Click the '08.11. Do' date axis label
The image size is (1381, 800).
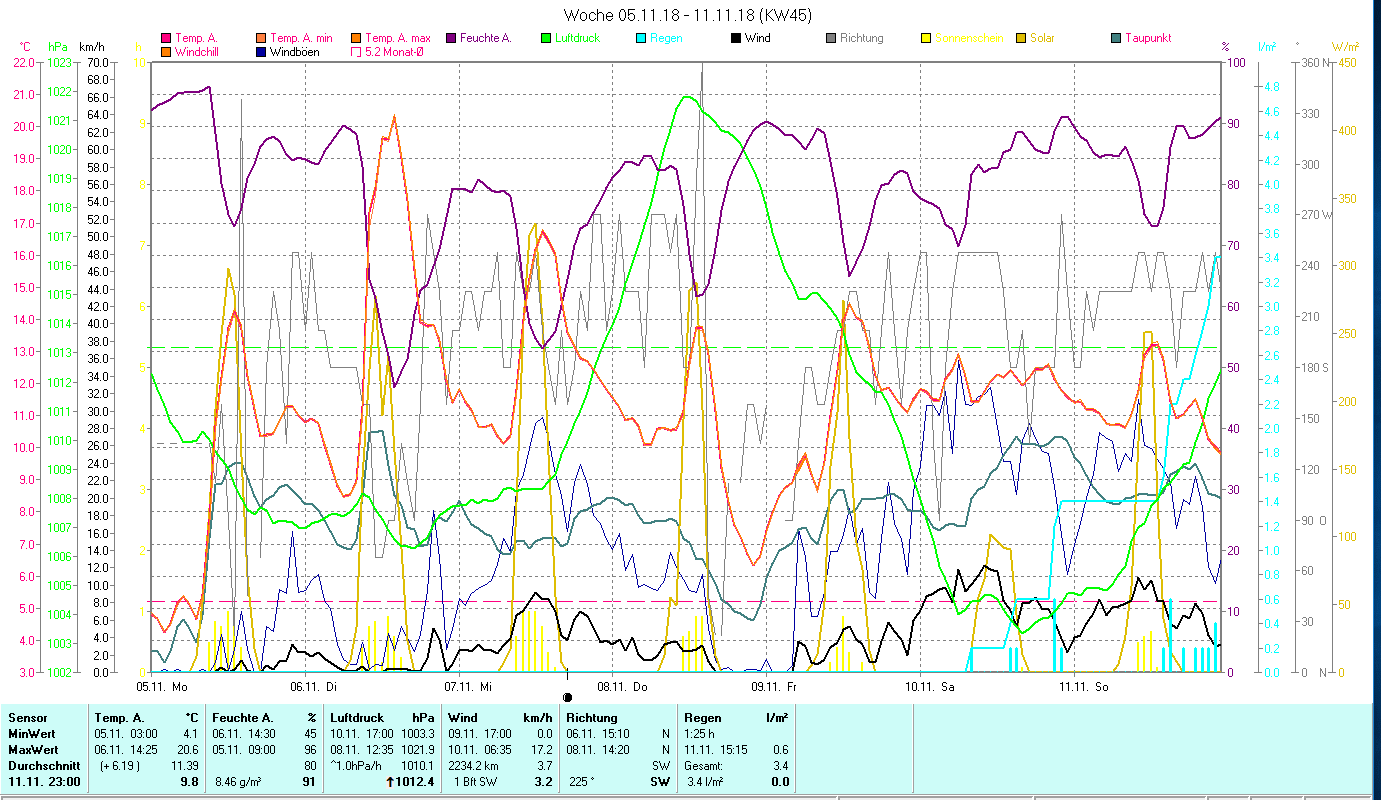pos(622,686)
